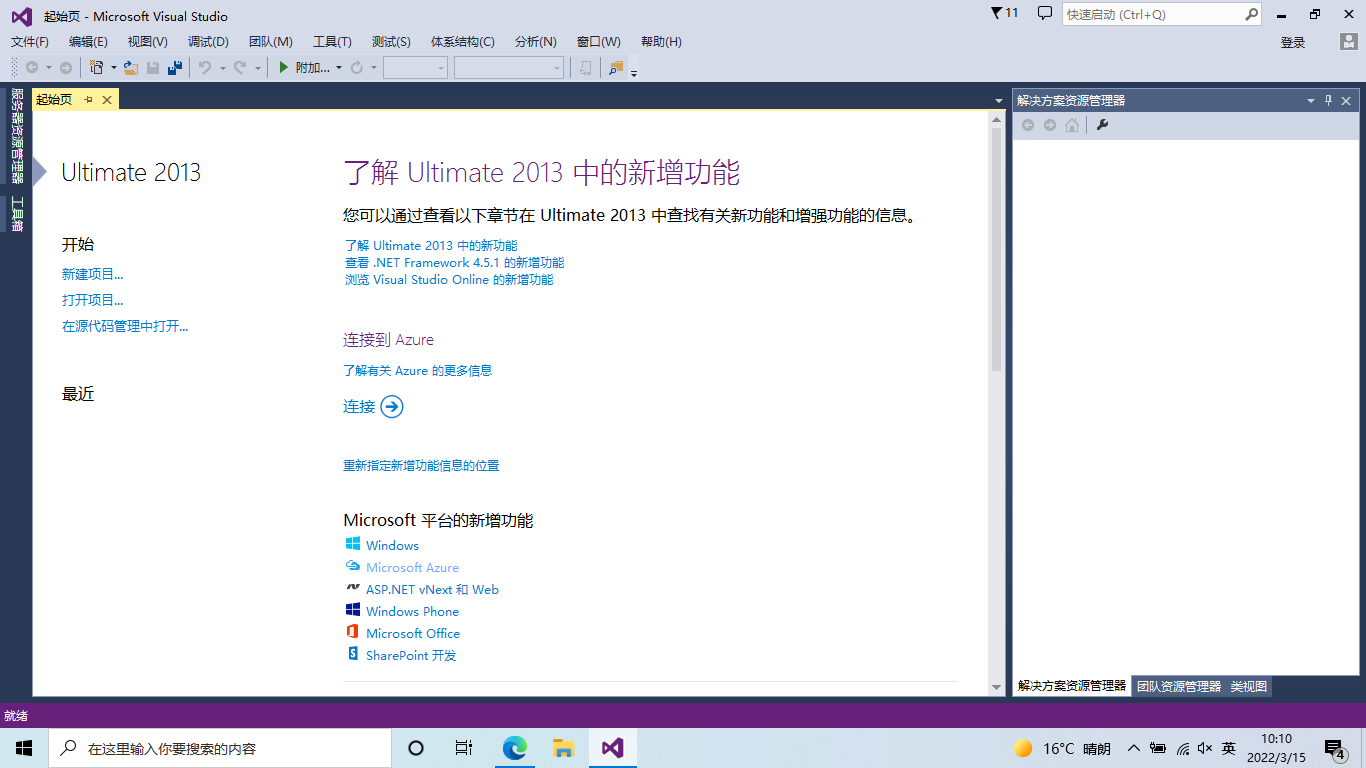Open the 体系结构(C) menu

pyautogui.click(x=462, y=41)
